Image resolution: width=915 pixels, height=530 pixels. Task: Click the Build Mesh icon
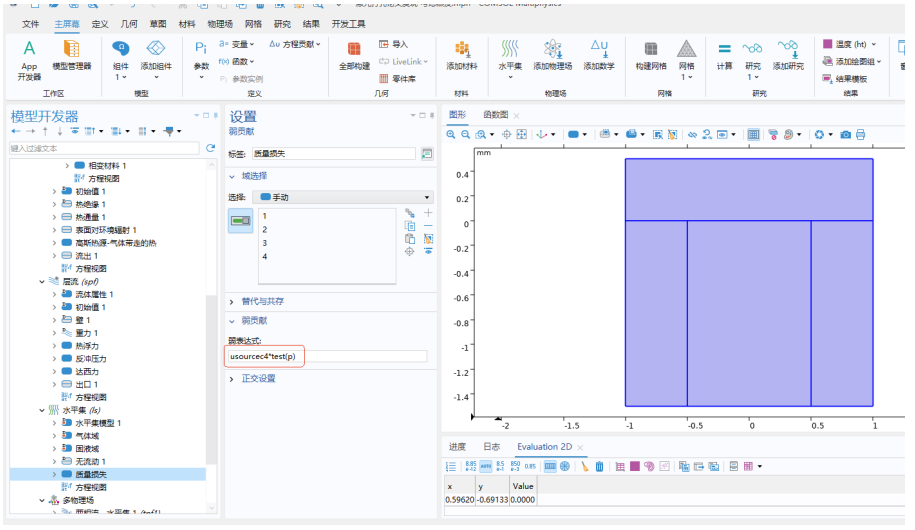coord(651,55)
